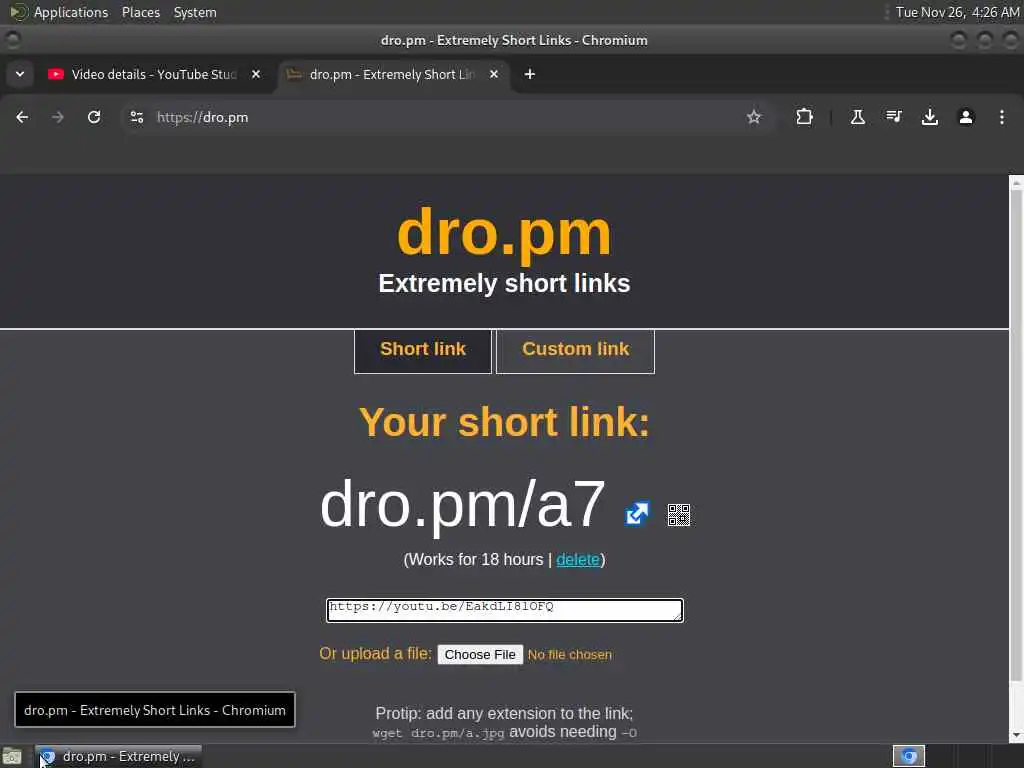
Task: Click the 'Your short link:' heading
Action: [x=504, y=422]
